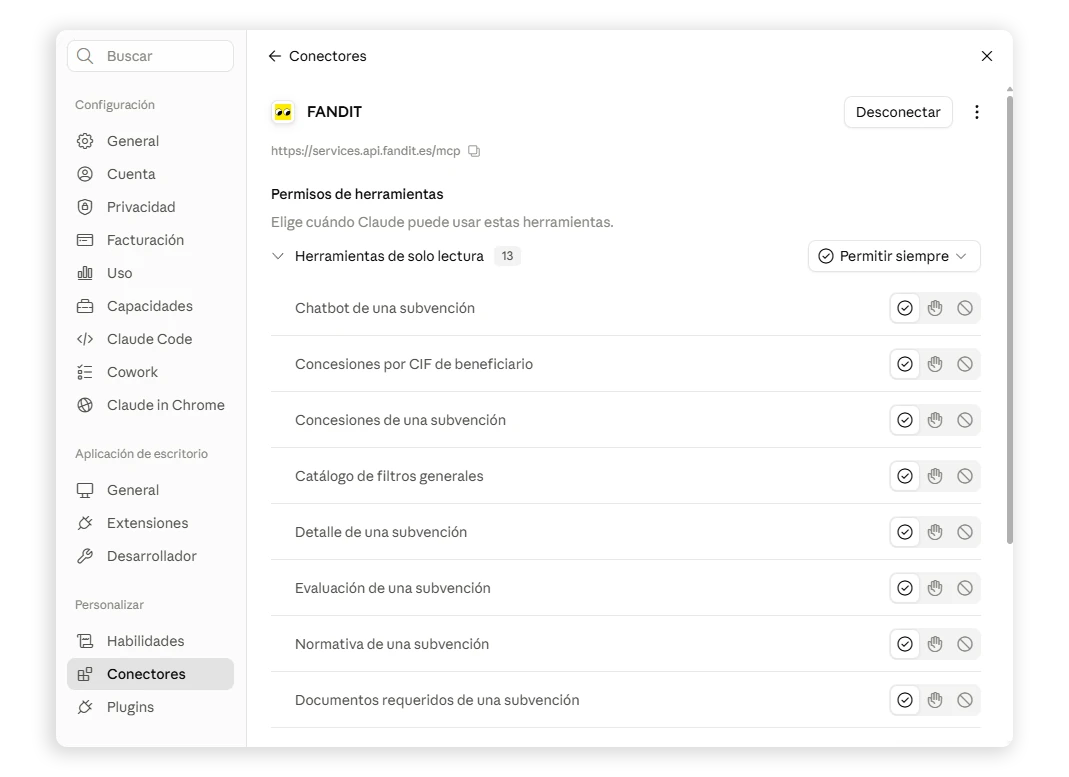
Task: Always allow Documentos requeridos de una subvención
Action: (x=905, y=700)
